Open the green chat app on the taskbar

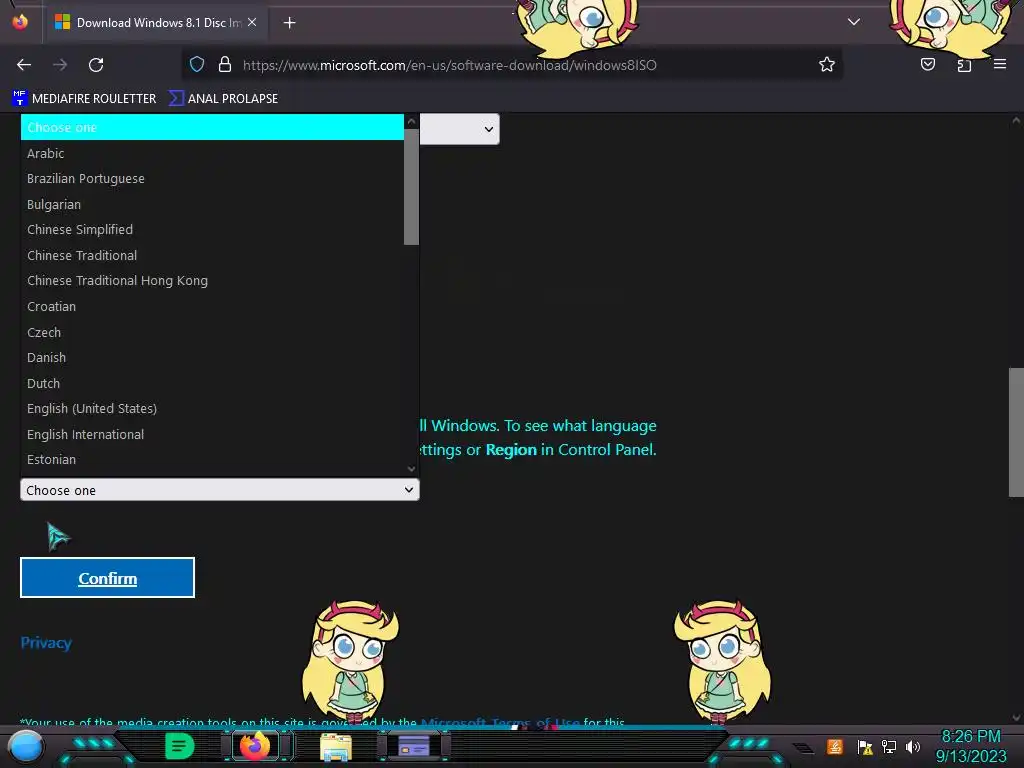click(180, 746)
